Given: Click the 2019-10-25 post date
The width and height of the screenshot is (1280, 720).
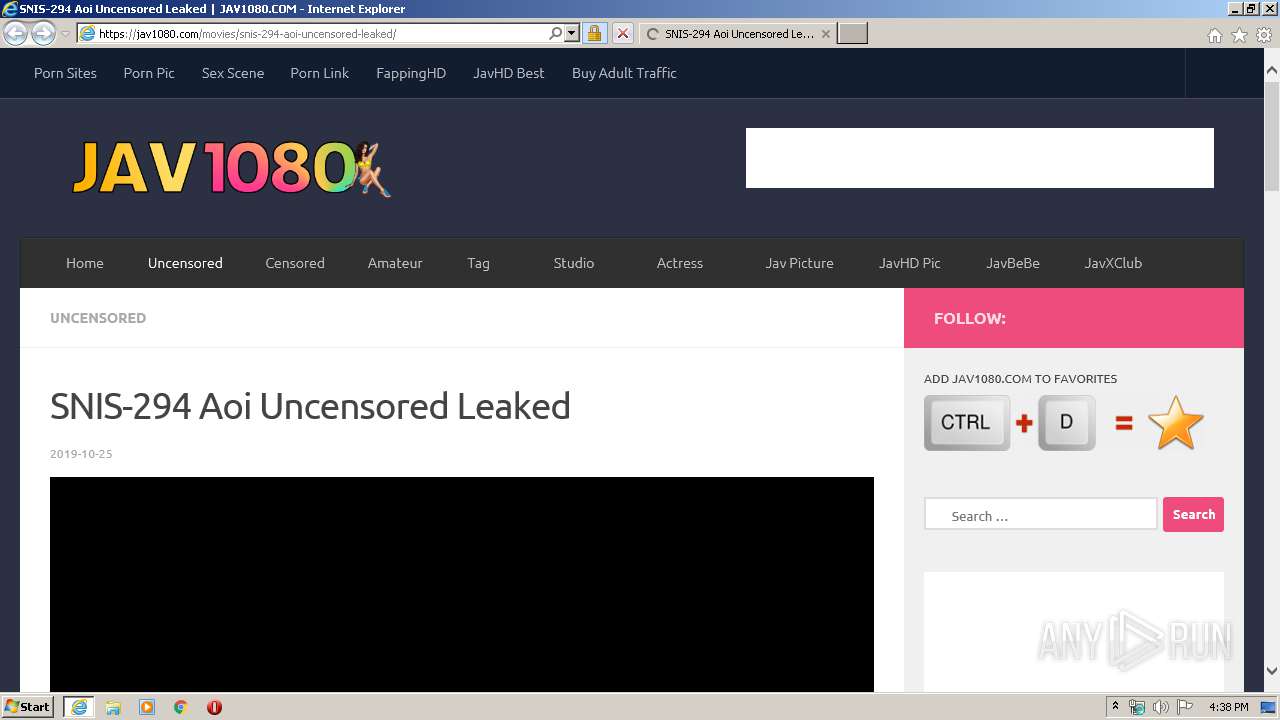Looking at the screenshot, I should pos(81,454).
